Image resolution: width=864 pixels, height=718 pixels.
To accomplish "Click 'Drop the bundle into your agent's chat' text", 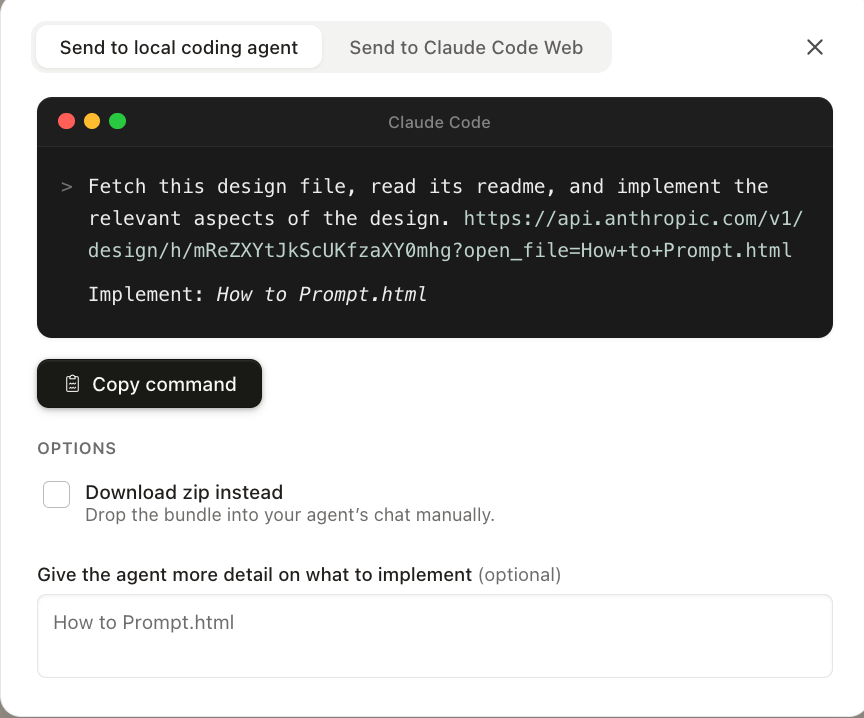I will point(290,515).
